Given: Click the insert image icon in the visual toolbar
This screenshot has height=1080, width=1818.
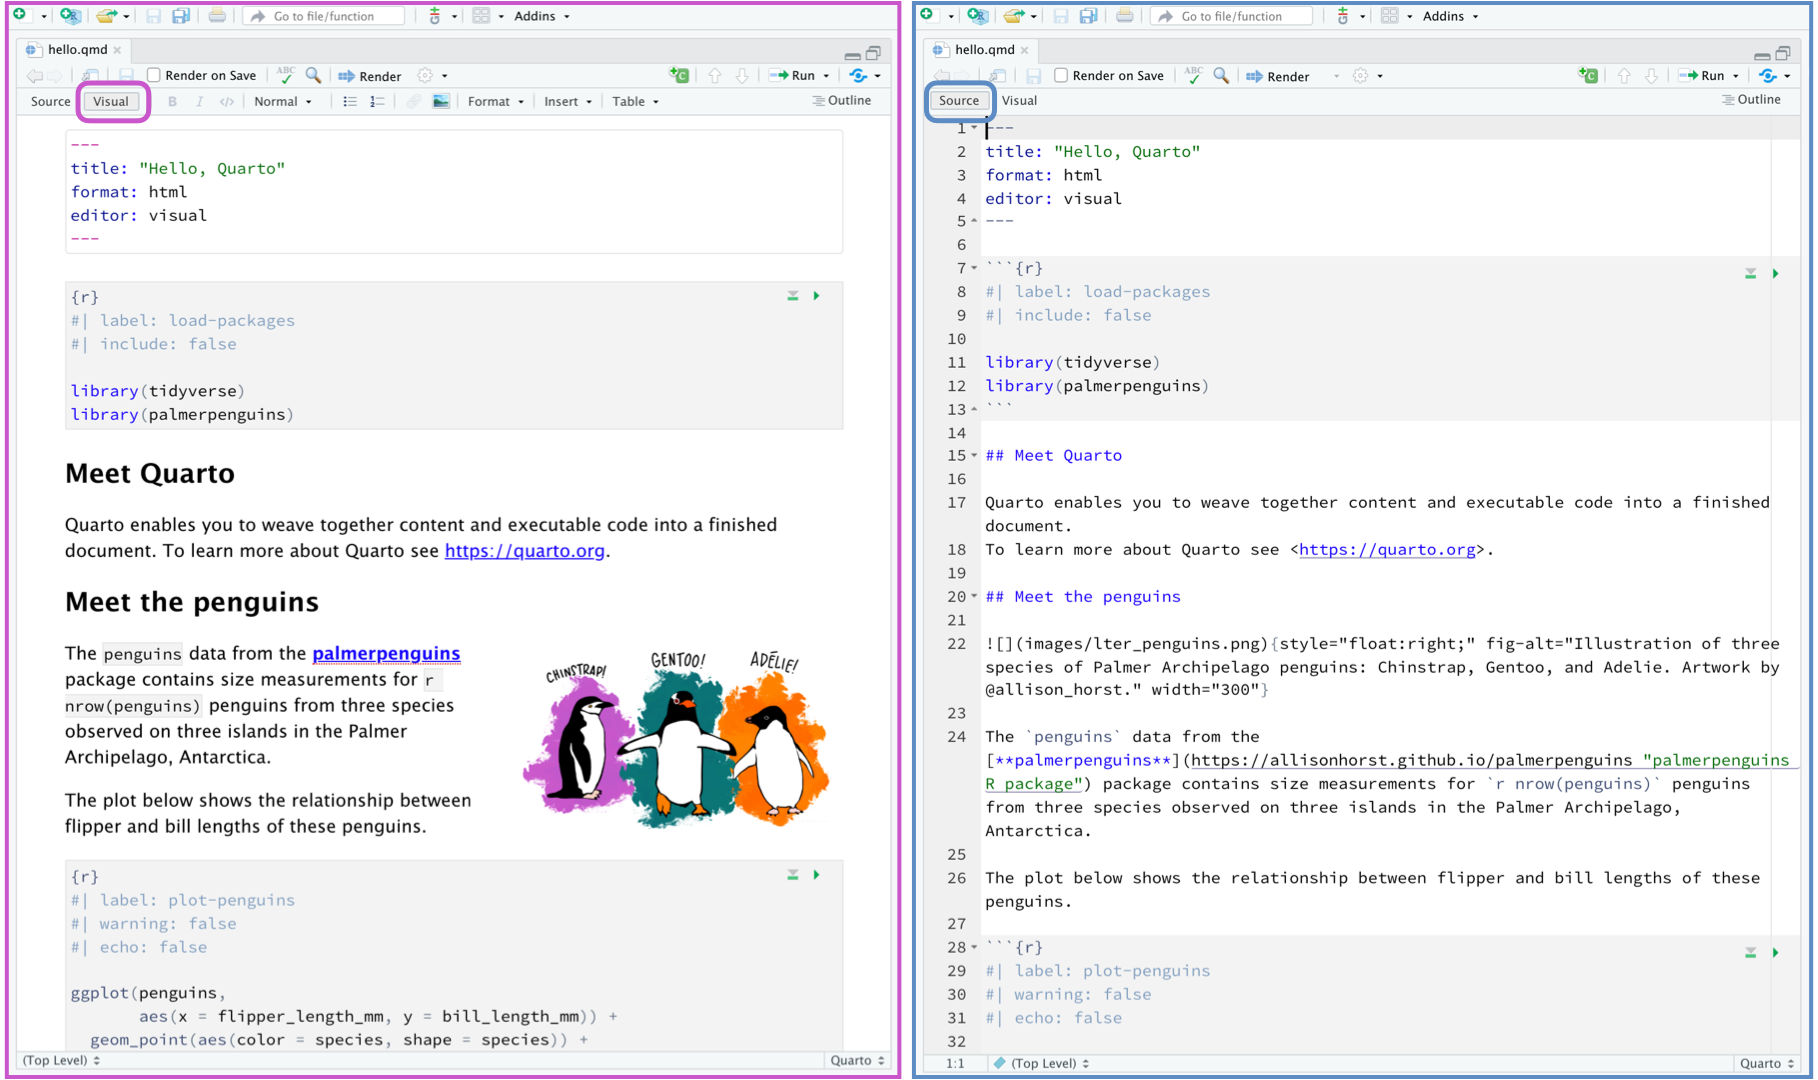Looking at the screenshot, I should pos(441,101).
